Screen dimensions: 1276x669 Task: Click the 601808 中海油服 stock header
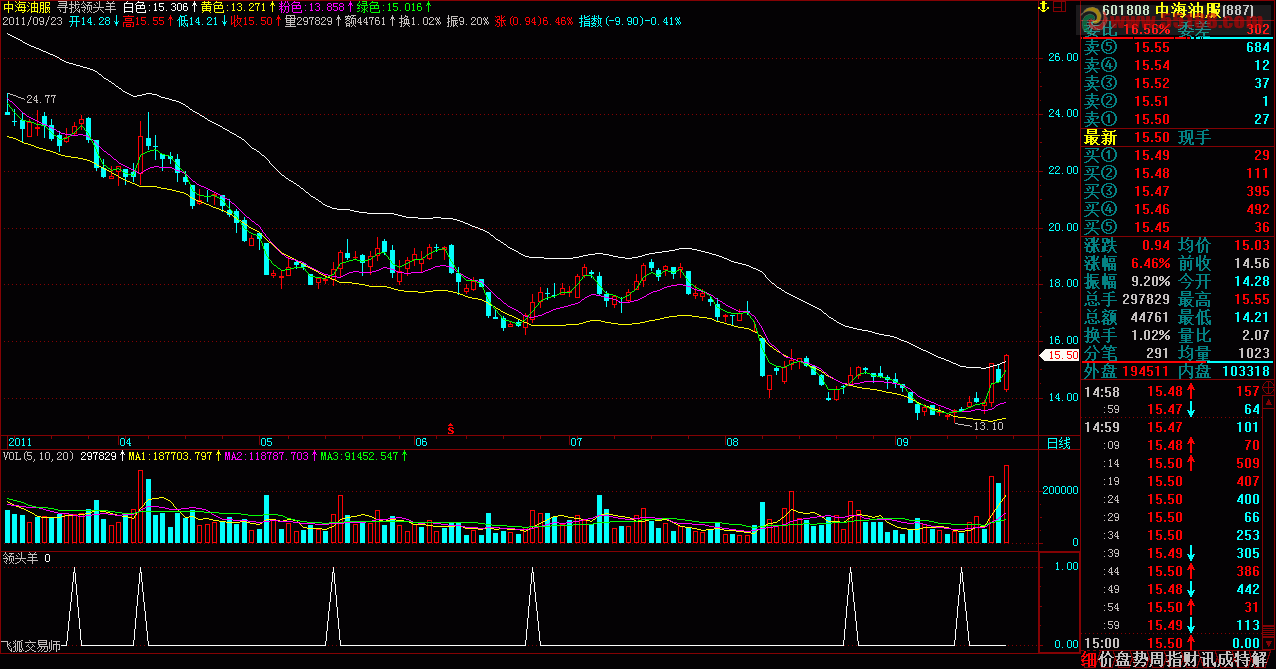point(1176,10)
